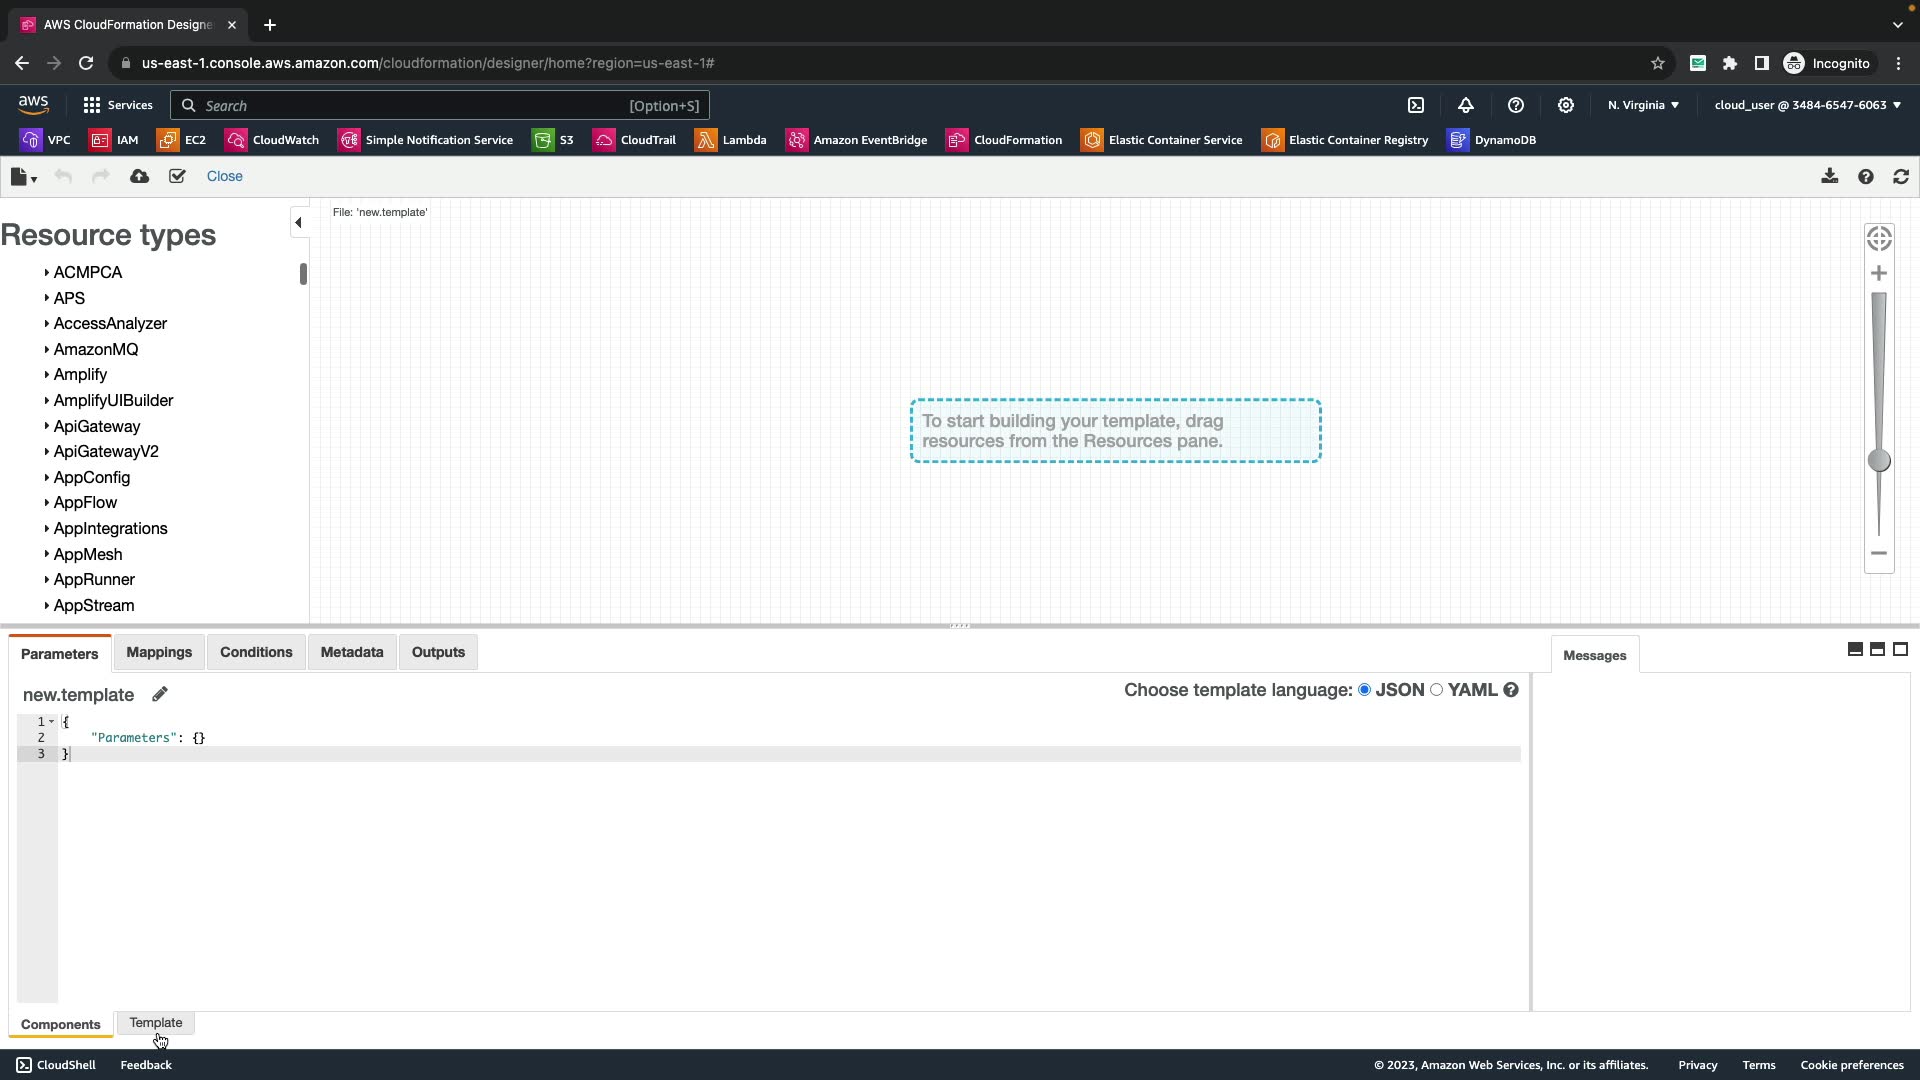Image resolution: width=1920 pixels, height=1080 pixels.
Task: Switch to the Template tab at the bottom
Action: (x=156, y=1022)
